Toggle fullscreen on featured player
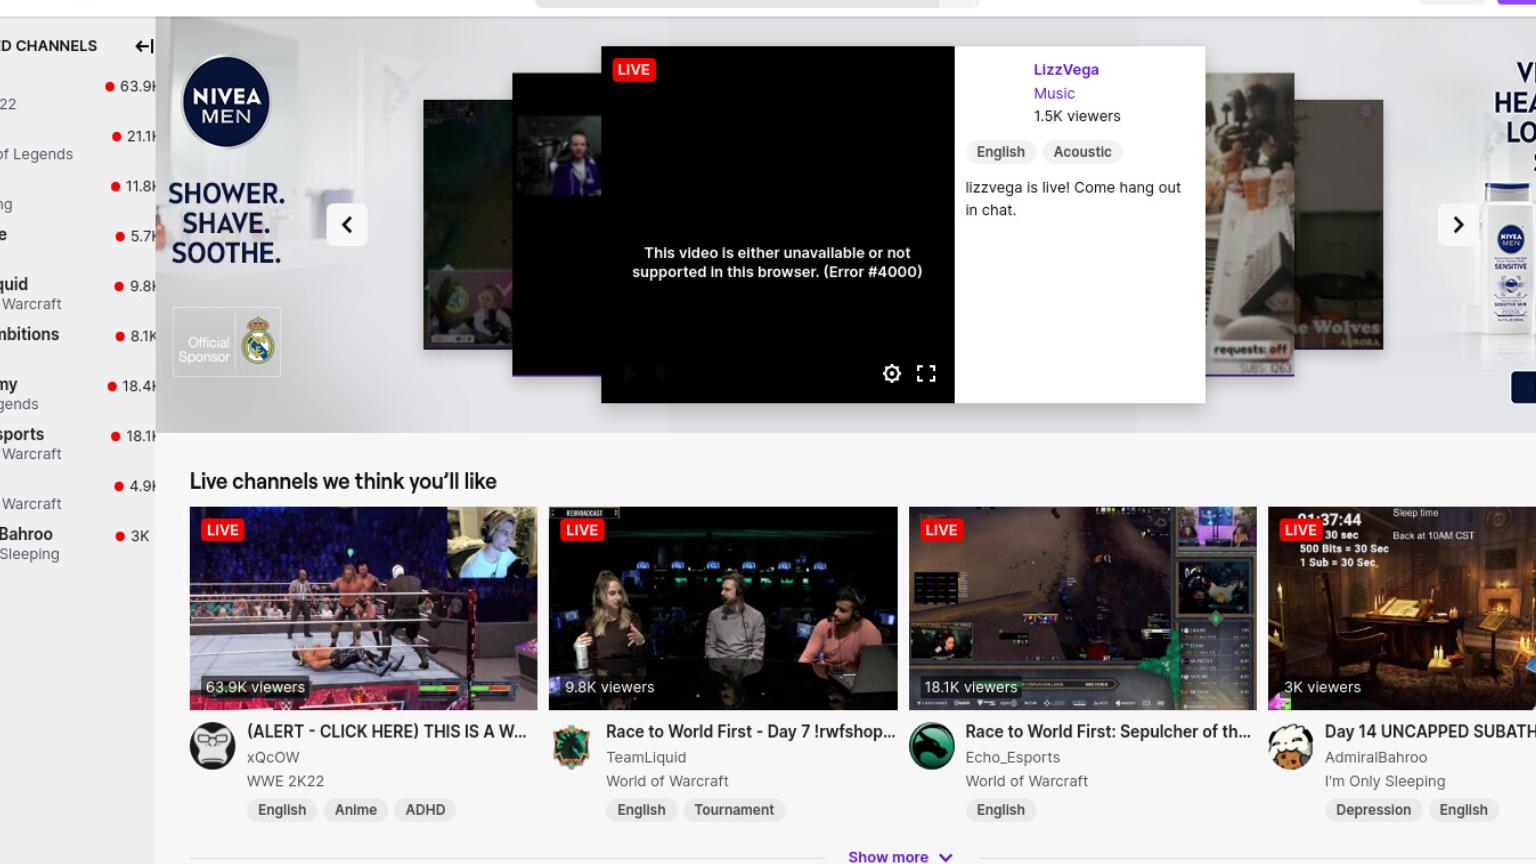Screen dimensions: 1536x864 pos(927,373)
